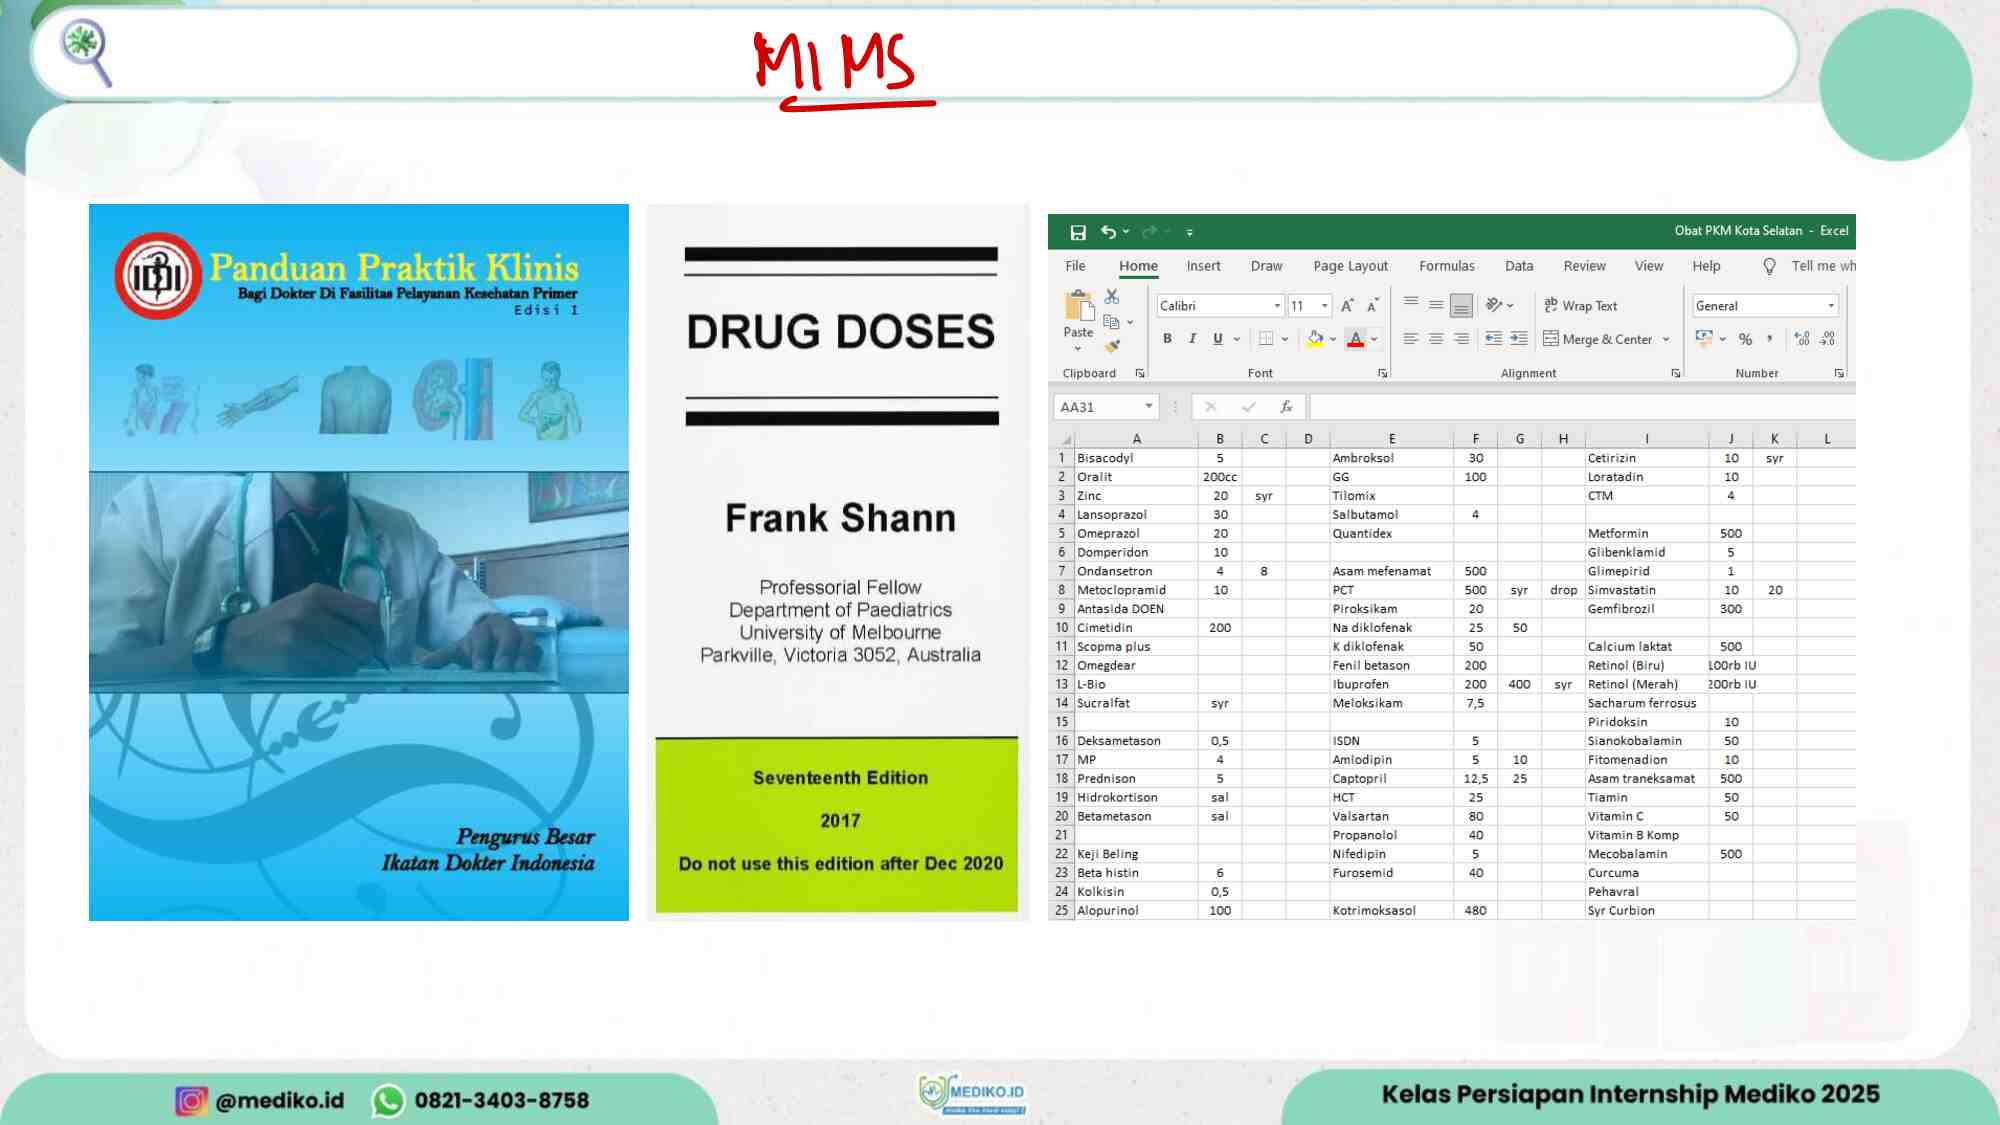Click the magnifier search icon in top bar
The image size is (2000, 1125).
pyautogui.click(x=86, y=52)
